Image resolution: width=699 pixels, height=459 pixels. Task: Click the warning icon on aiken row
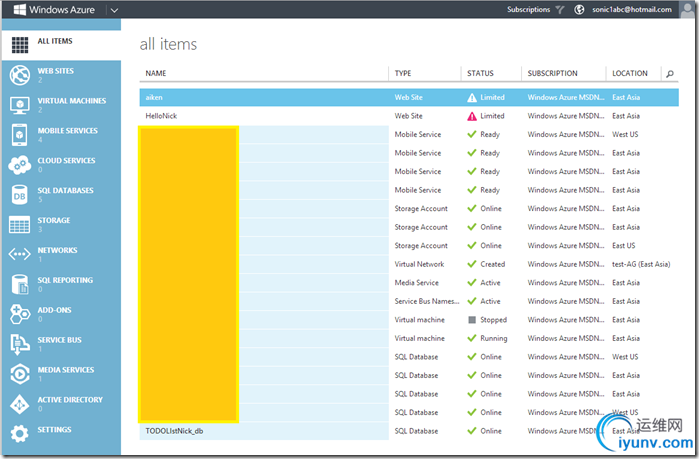pos(472,98)
